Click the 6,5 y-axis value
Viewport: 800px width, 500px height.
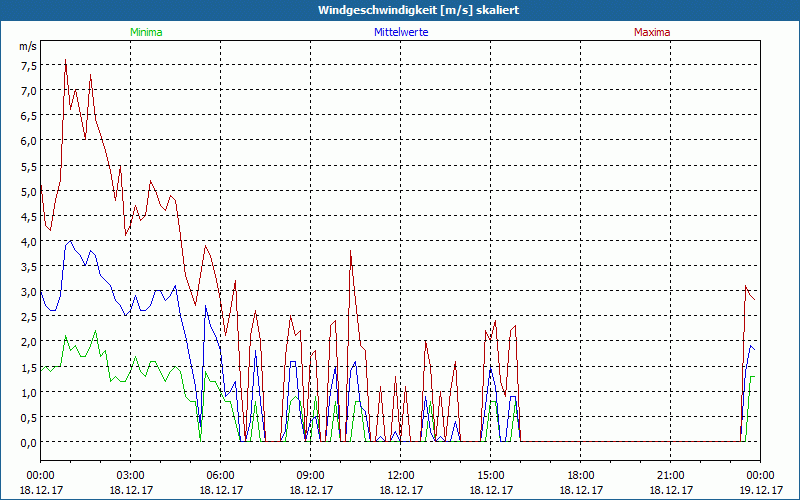tap(29, 116)
